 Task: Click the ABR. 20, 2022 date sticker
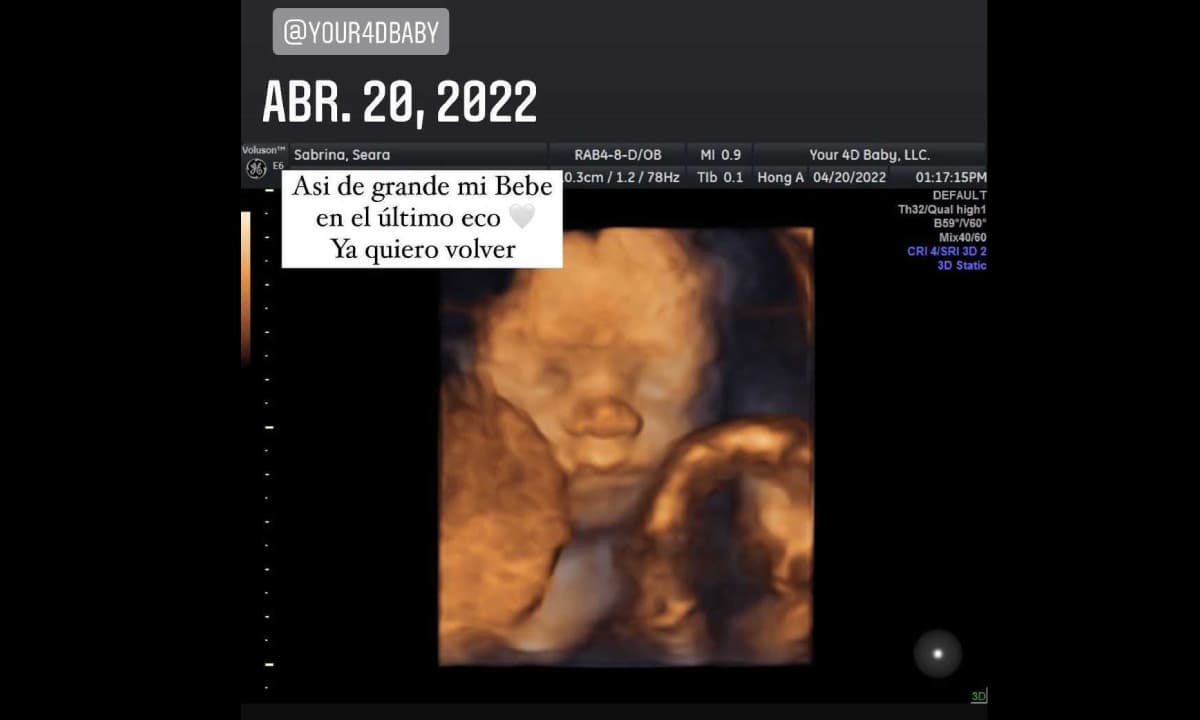point(399,102)
